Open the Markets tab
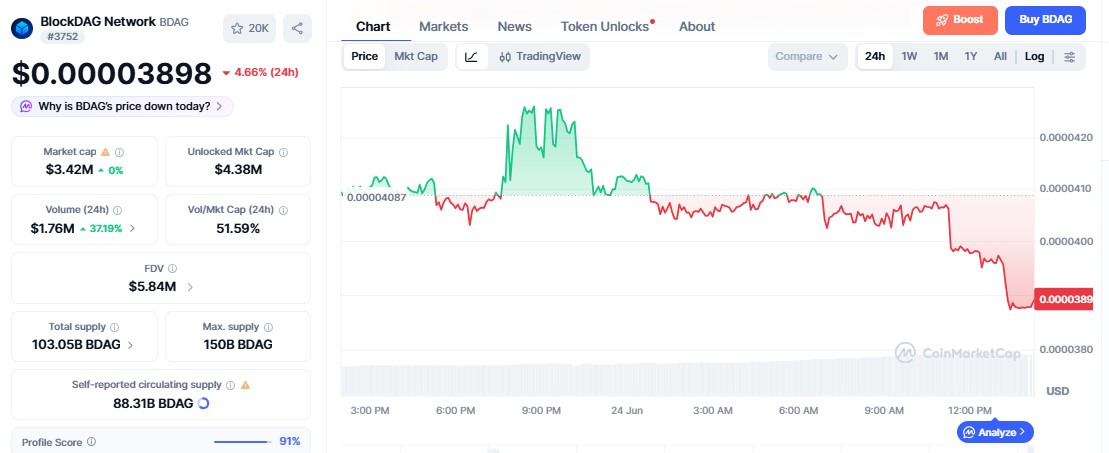 coord(443,27)
